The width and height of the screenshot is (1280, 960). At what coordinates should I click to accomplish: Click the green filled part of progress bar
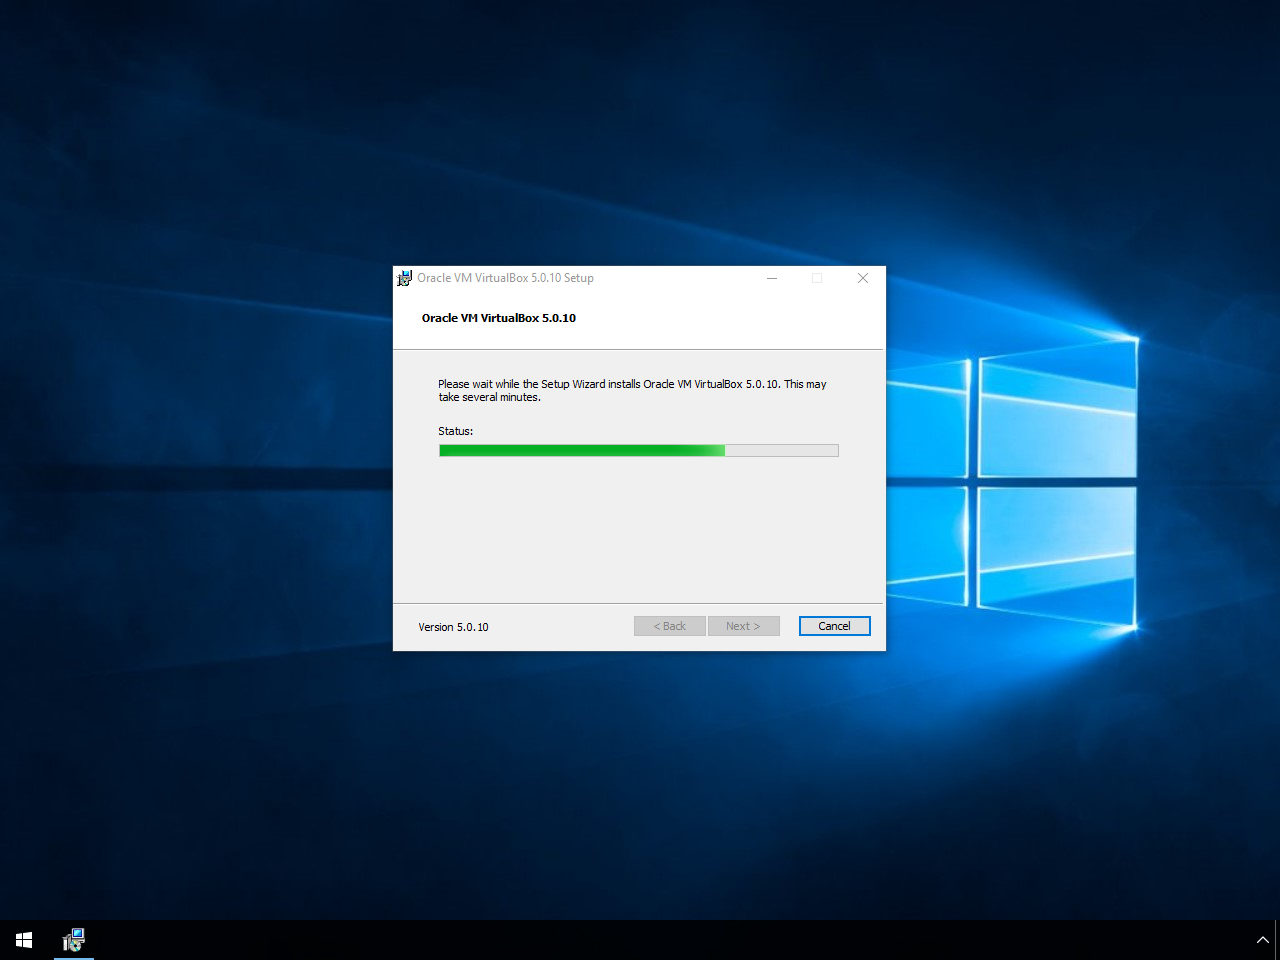(580, 451)
